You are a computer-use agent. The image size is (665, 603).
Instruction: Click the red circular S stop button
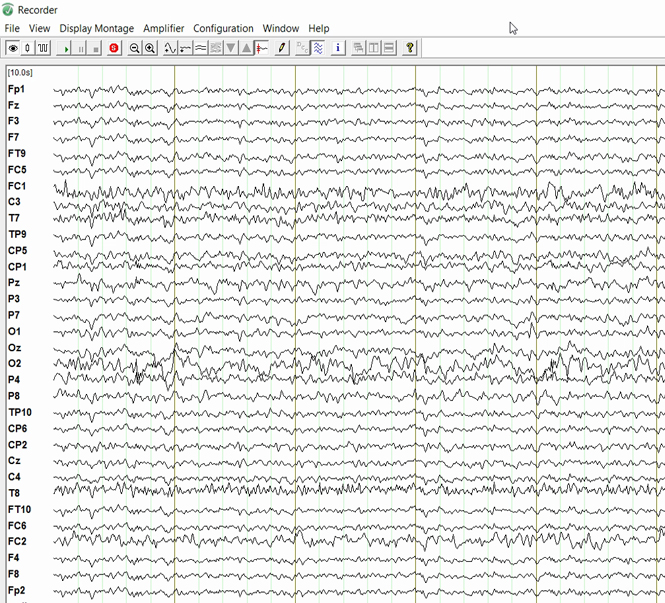coord(114,48)
